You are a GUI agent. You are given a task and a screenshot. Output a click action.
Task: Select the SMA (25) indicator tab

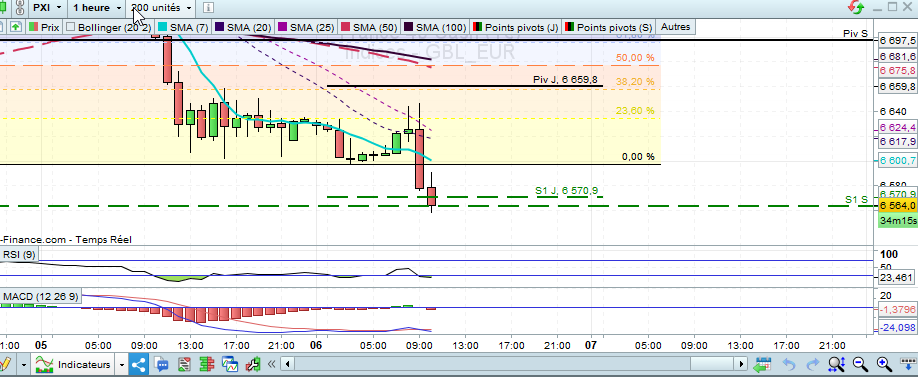pyautogui.click(x=307, y=27)
